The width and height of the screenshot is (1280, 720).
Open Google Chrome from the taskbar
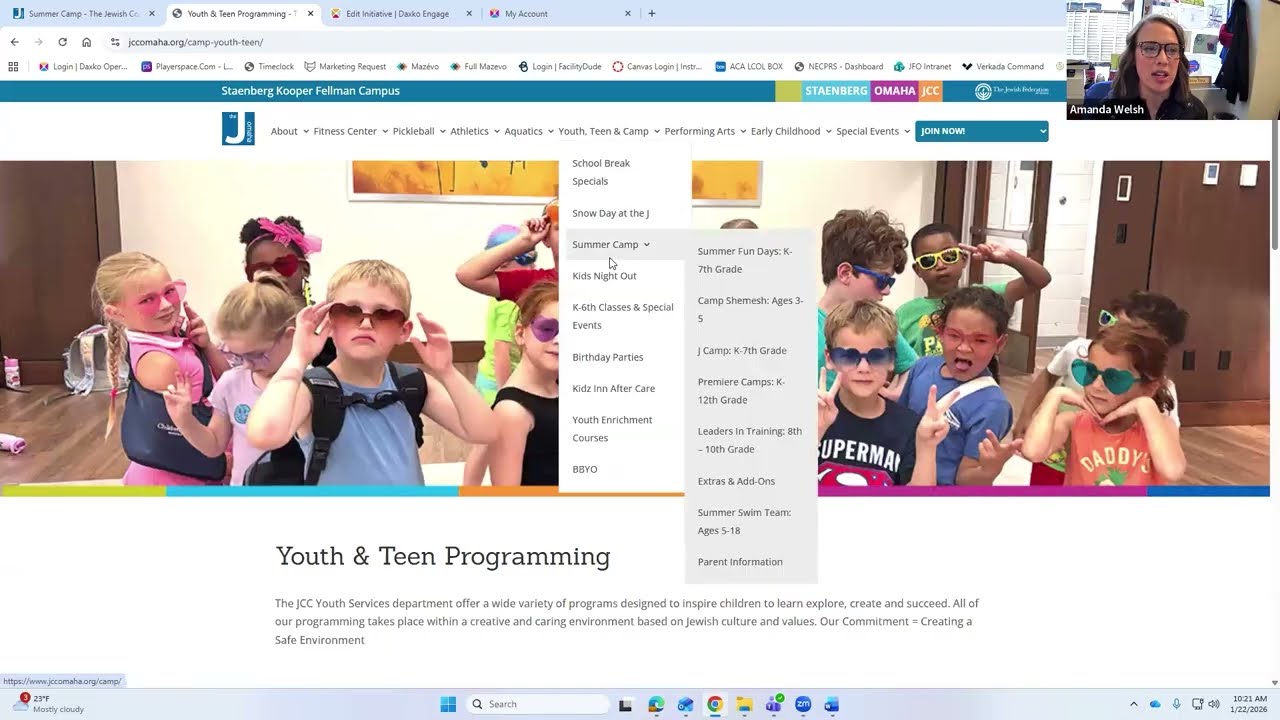click(x=715, y=704)
